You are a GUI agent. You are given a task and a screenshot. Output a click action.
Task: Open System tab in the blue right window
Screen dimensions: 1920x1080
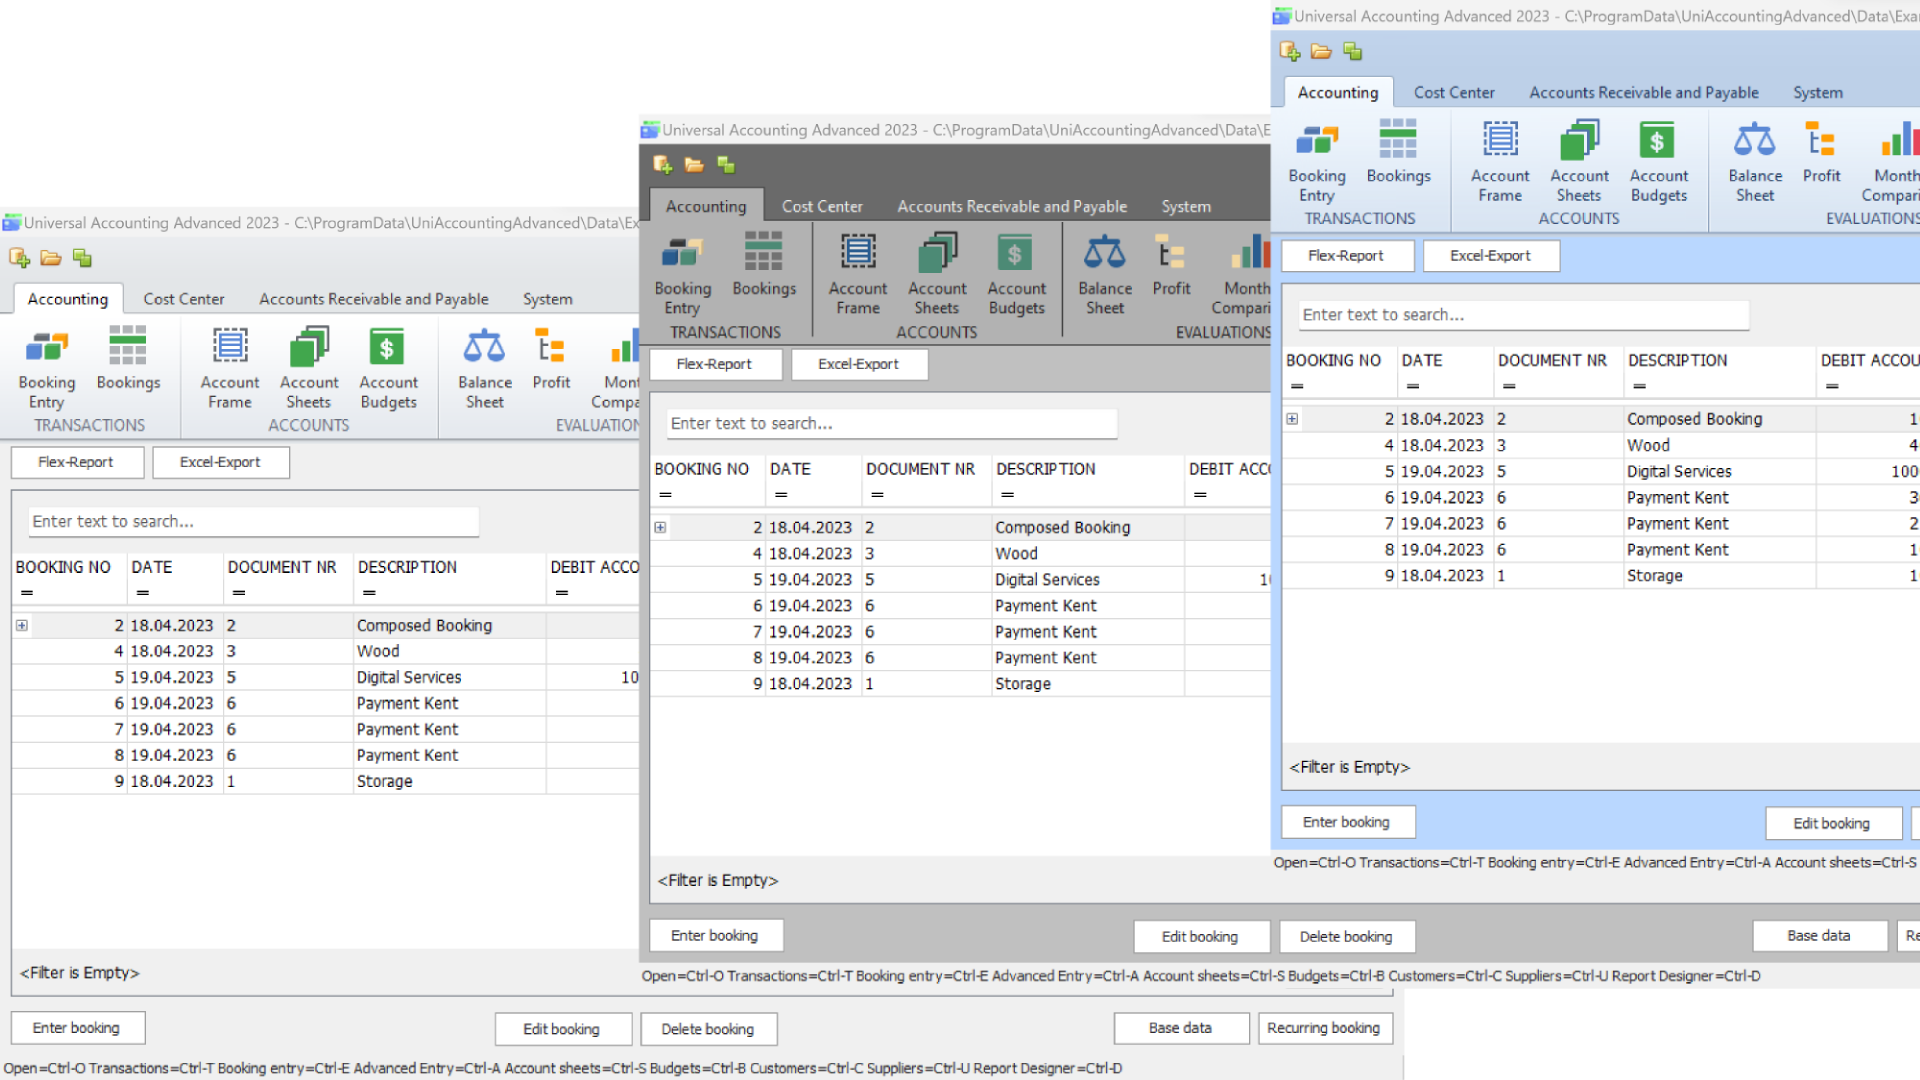coord(1817,93)
